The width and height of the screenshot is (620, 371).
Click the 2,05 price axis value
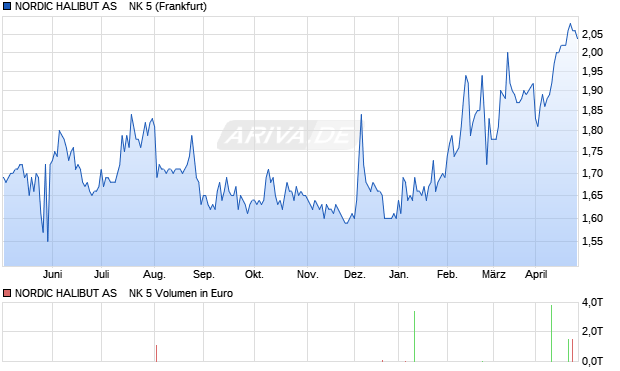pos(592,34)
